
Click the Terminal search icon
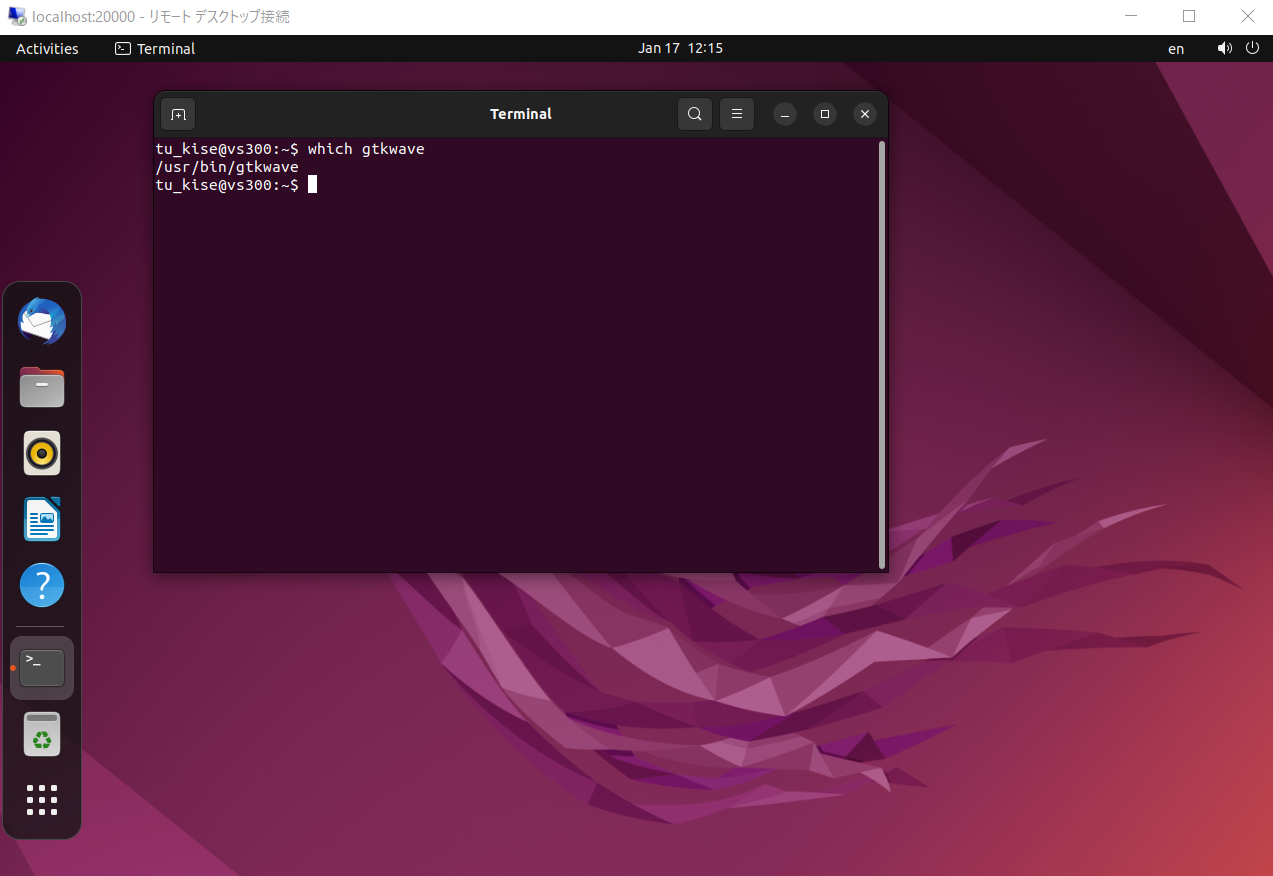(x=695, y=114)
